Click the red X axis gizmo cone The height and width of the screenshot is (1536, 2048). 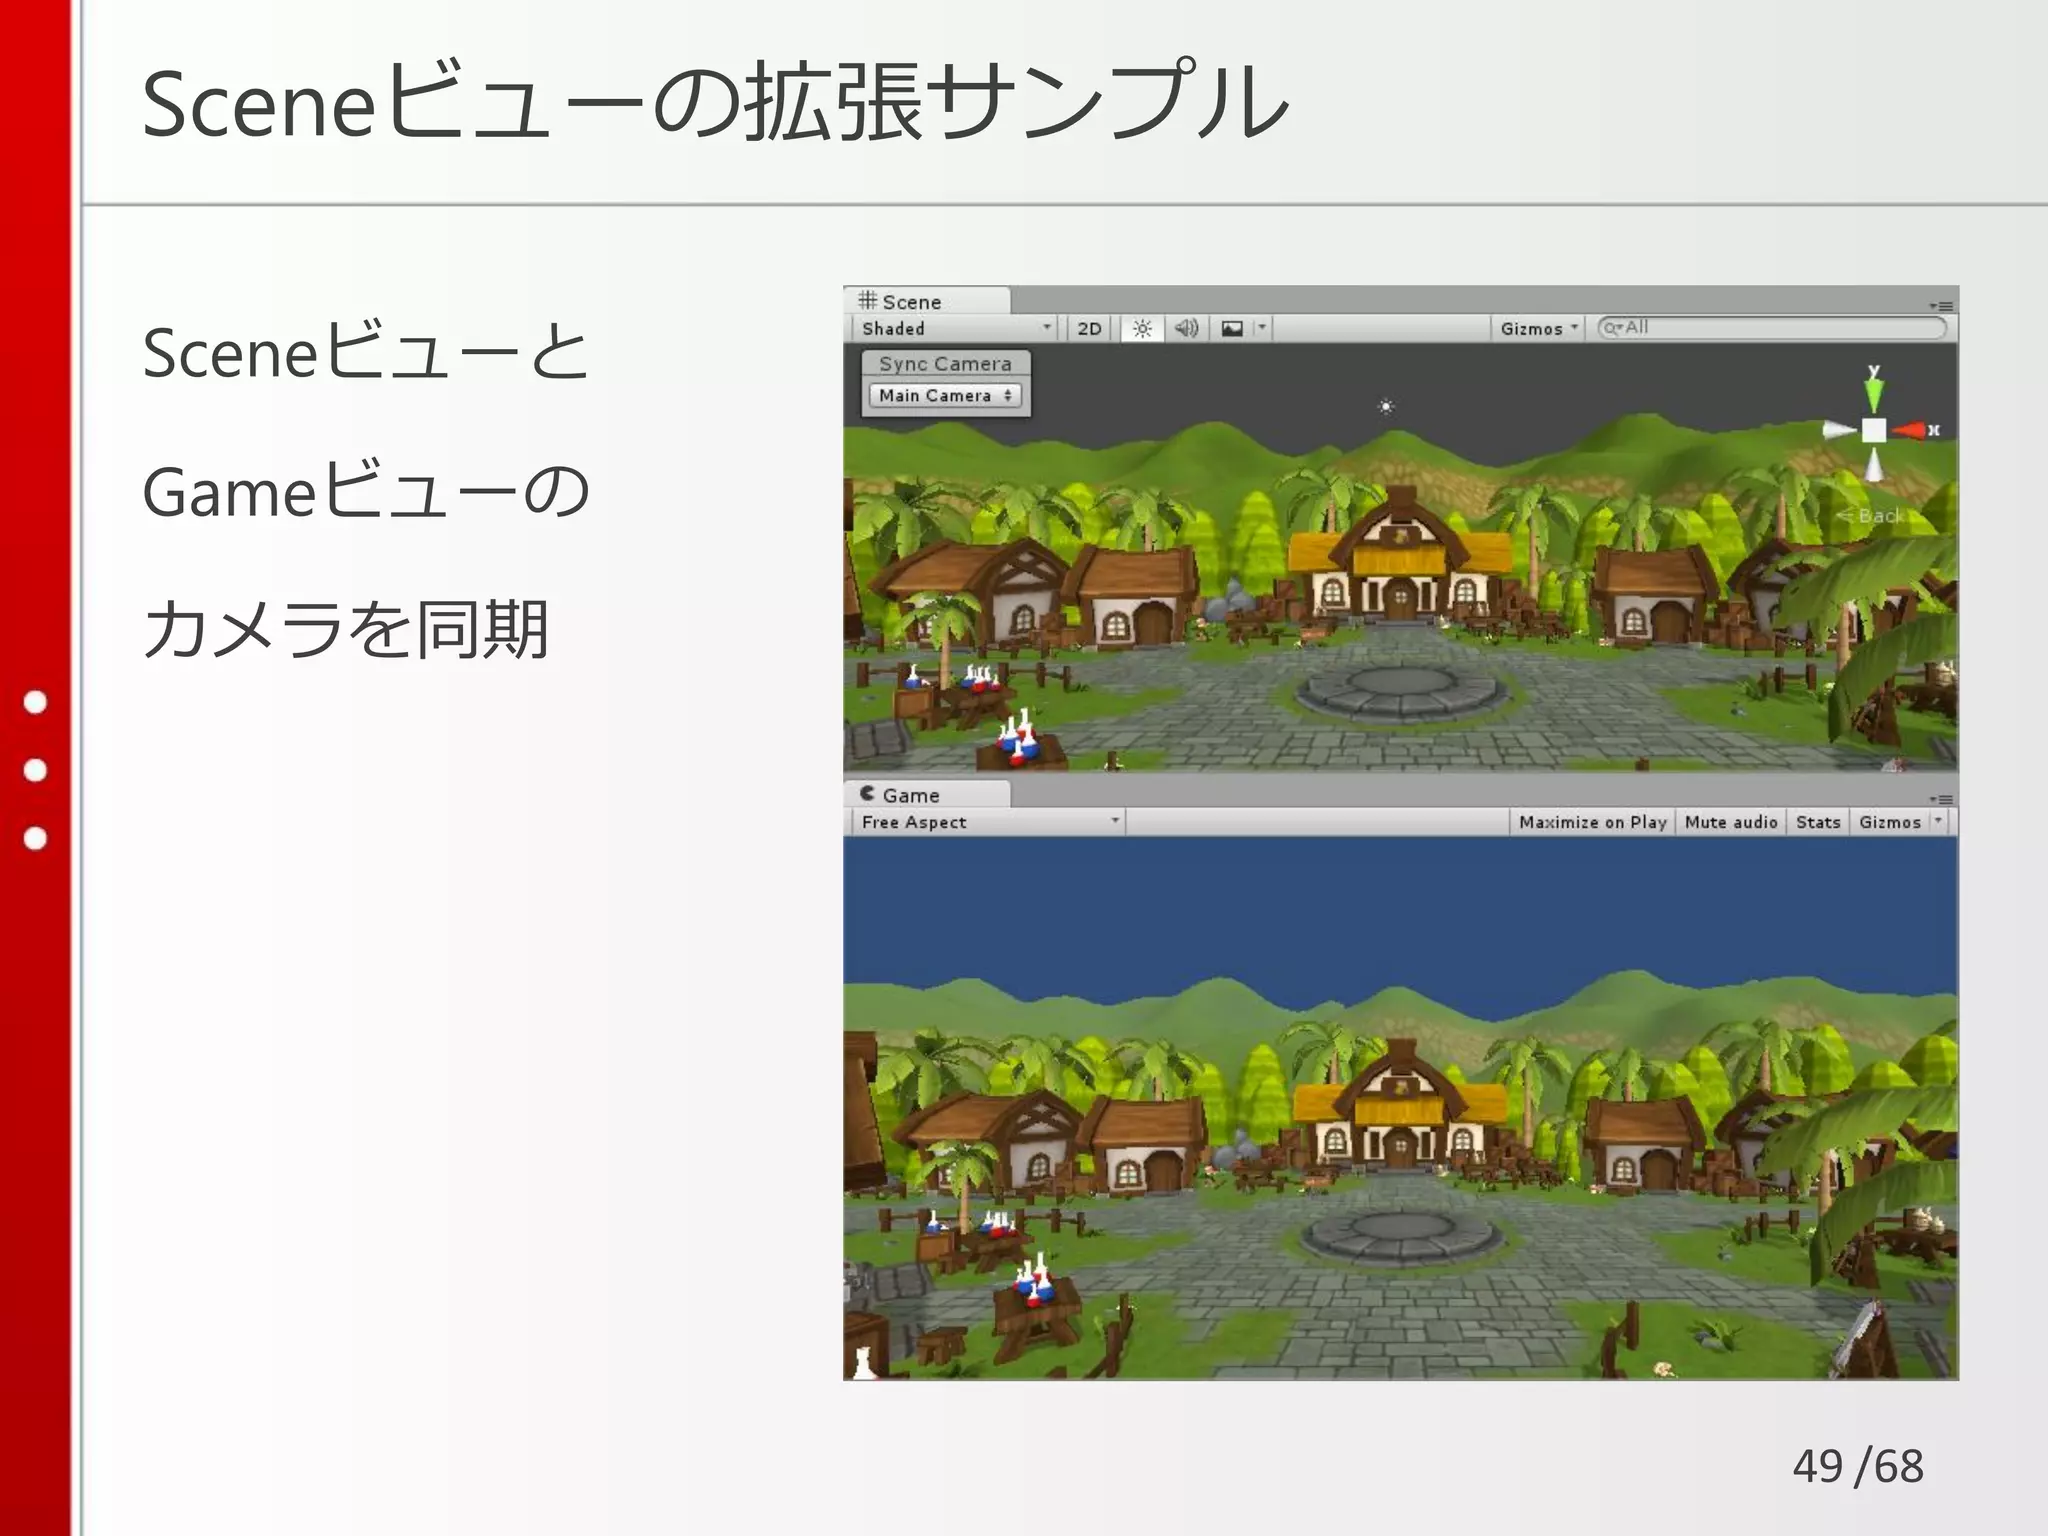[1910, 430]
